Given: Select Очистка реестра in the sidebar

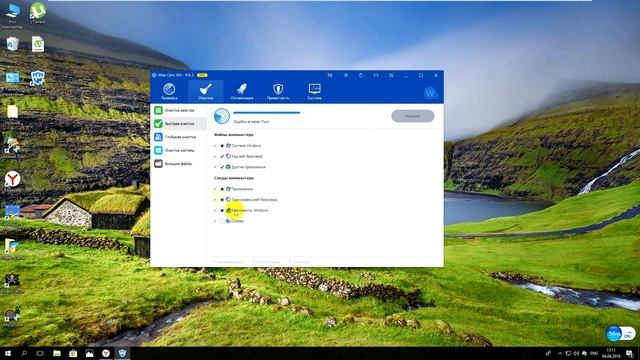Looking at the screenshot, I should click(179, 110).
